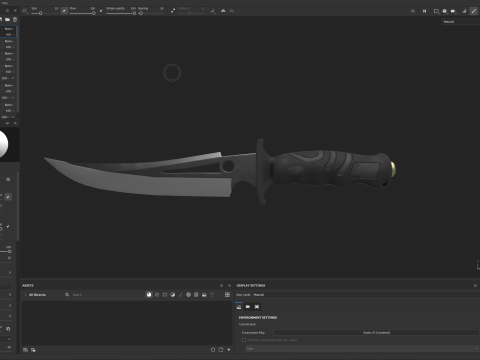This screenshot has height=360, width=480.
Task: Click the white sphere brush preview thumbnail
Action: (x=3, y=144)
